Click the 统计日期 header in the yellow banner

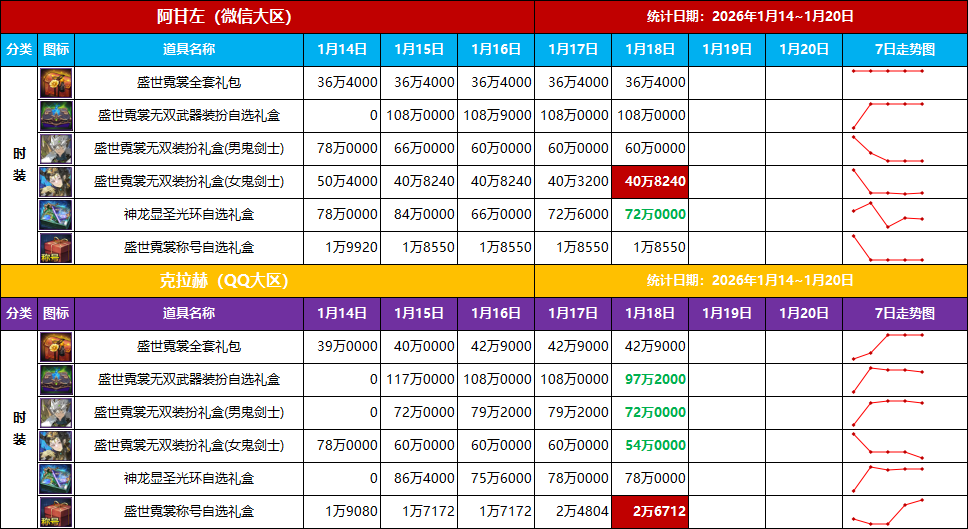pos(751,281)
